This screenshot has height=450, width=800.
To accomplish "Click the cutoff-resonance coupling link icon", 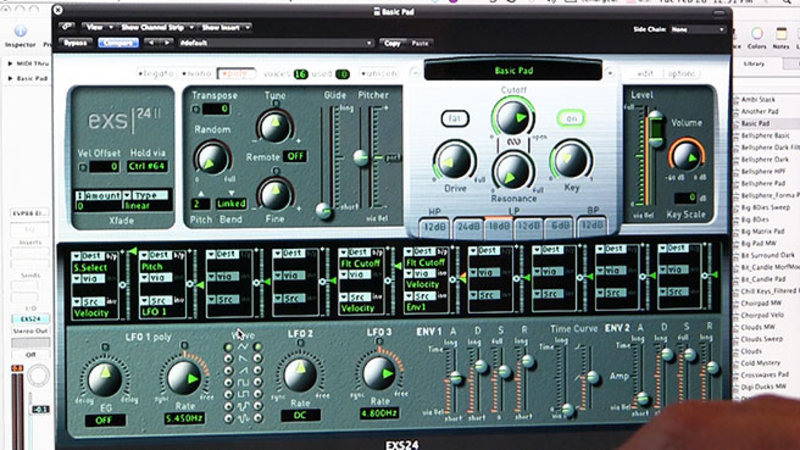I will (513, 142).
